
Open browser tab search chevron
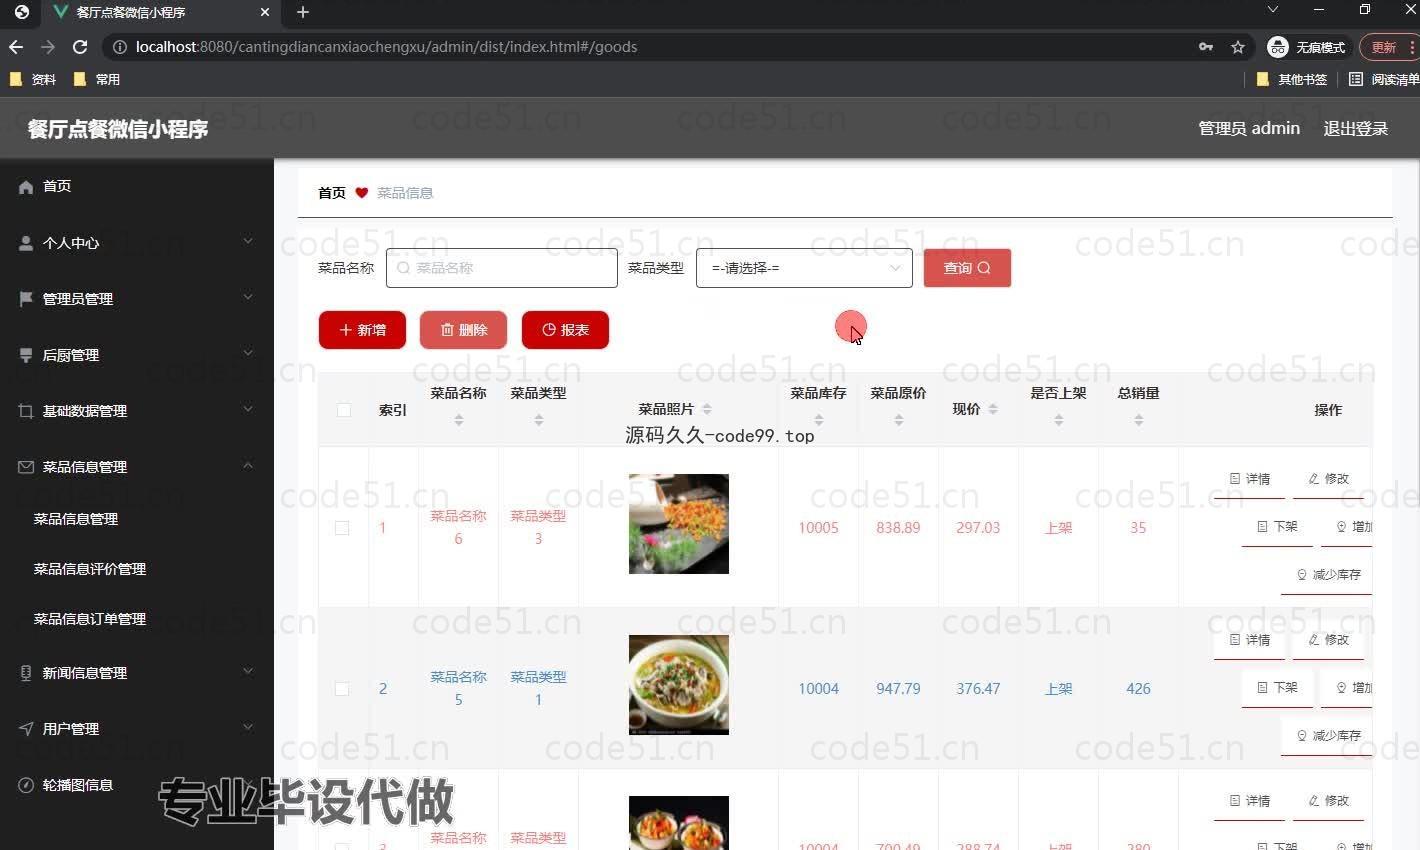pos(1273,10)
